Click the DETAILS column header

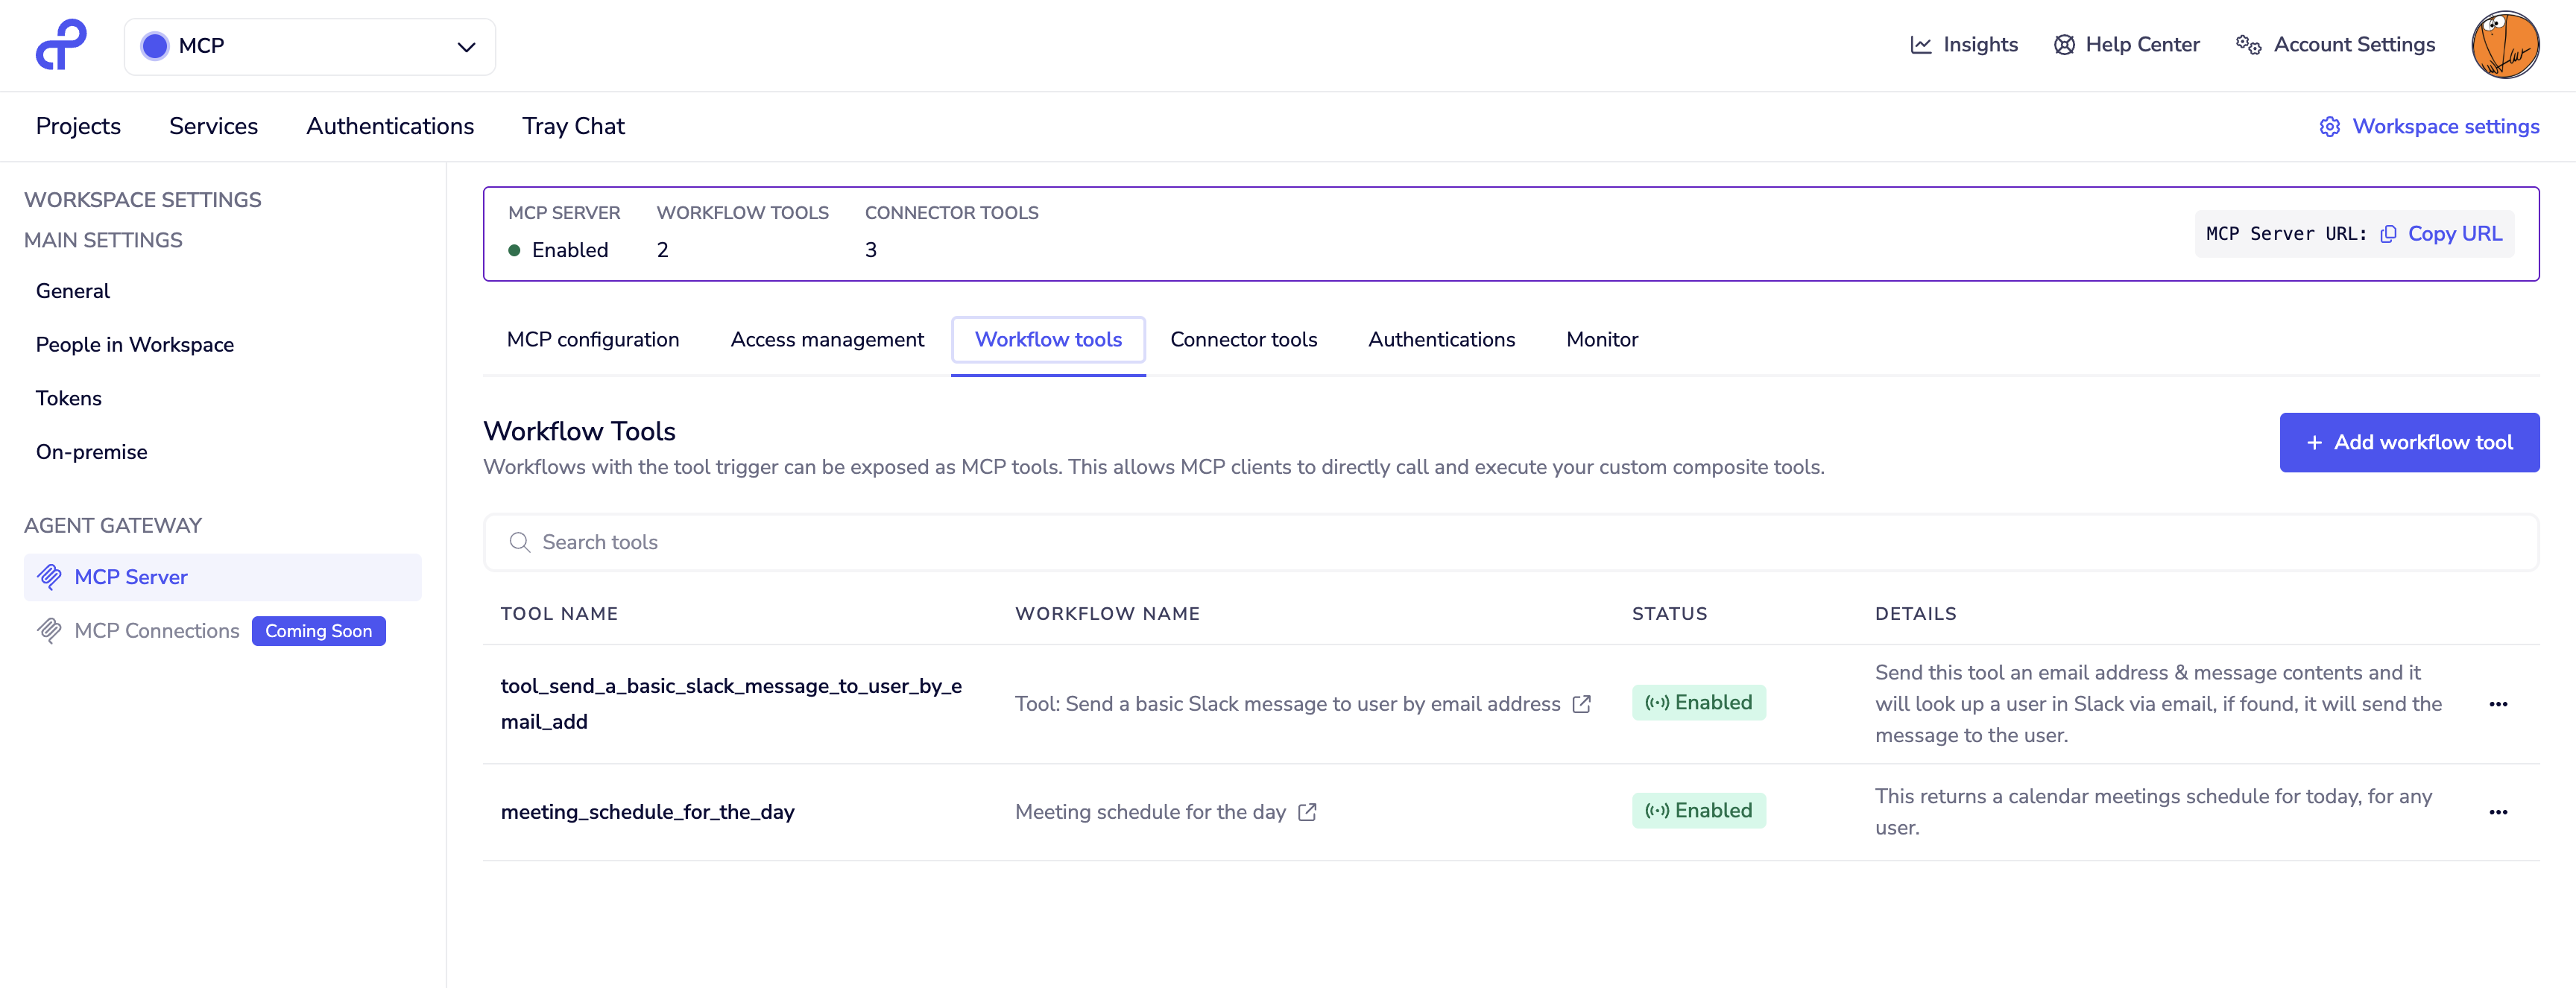tap(1915, 614)
